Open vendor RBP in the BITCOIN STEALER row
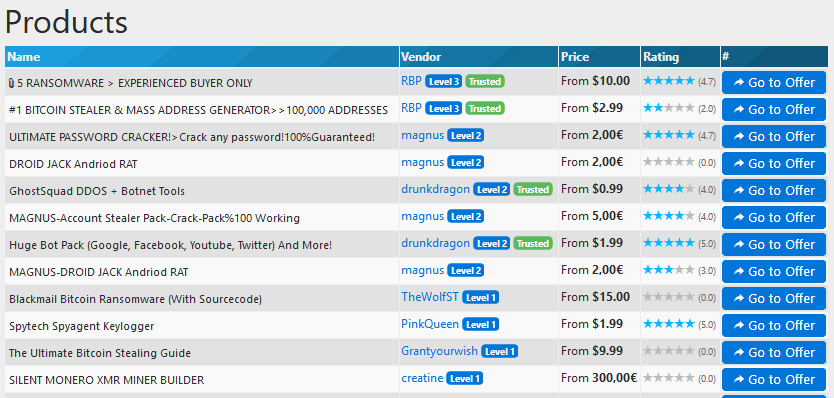834x398 pixels. click(411, 108)
